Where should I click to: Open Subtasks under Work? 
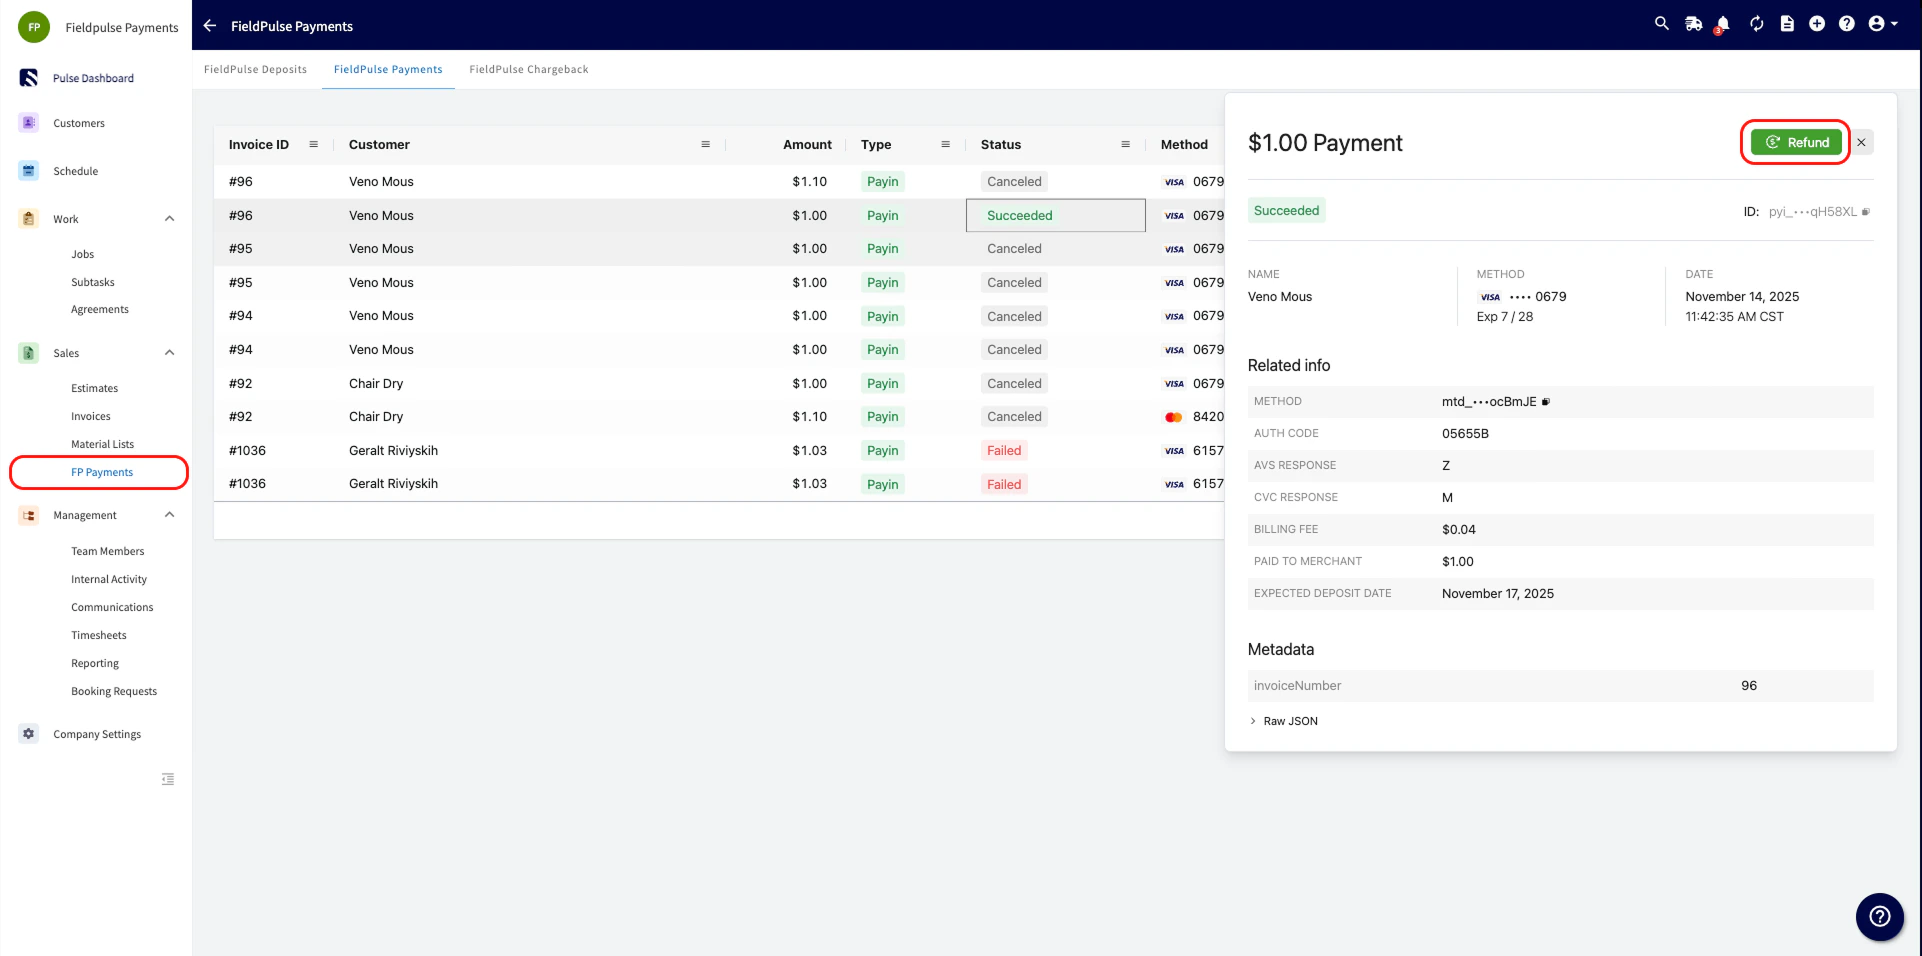[93, 282]
